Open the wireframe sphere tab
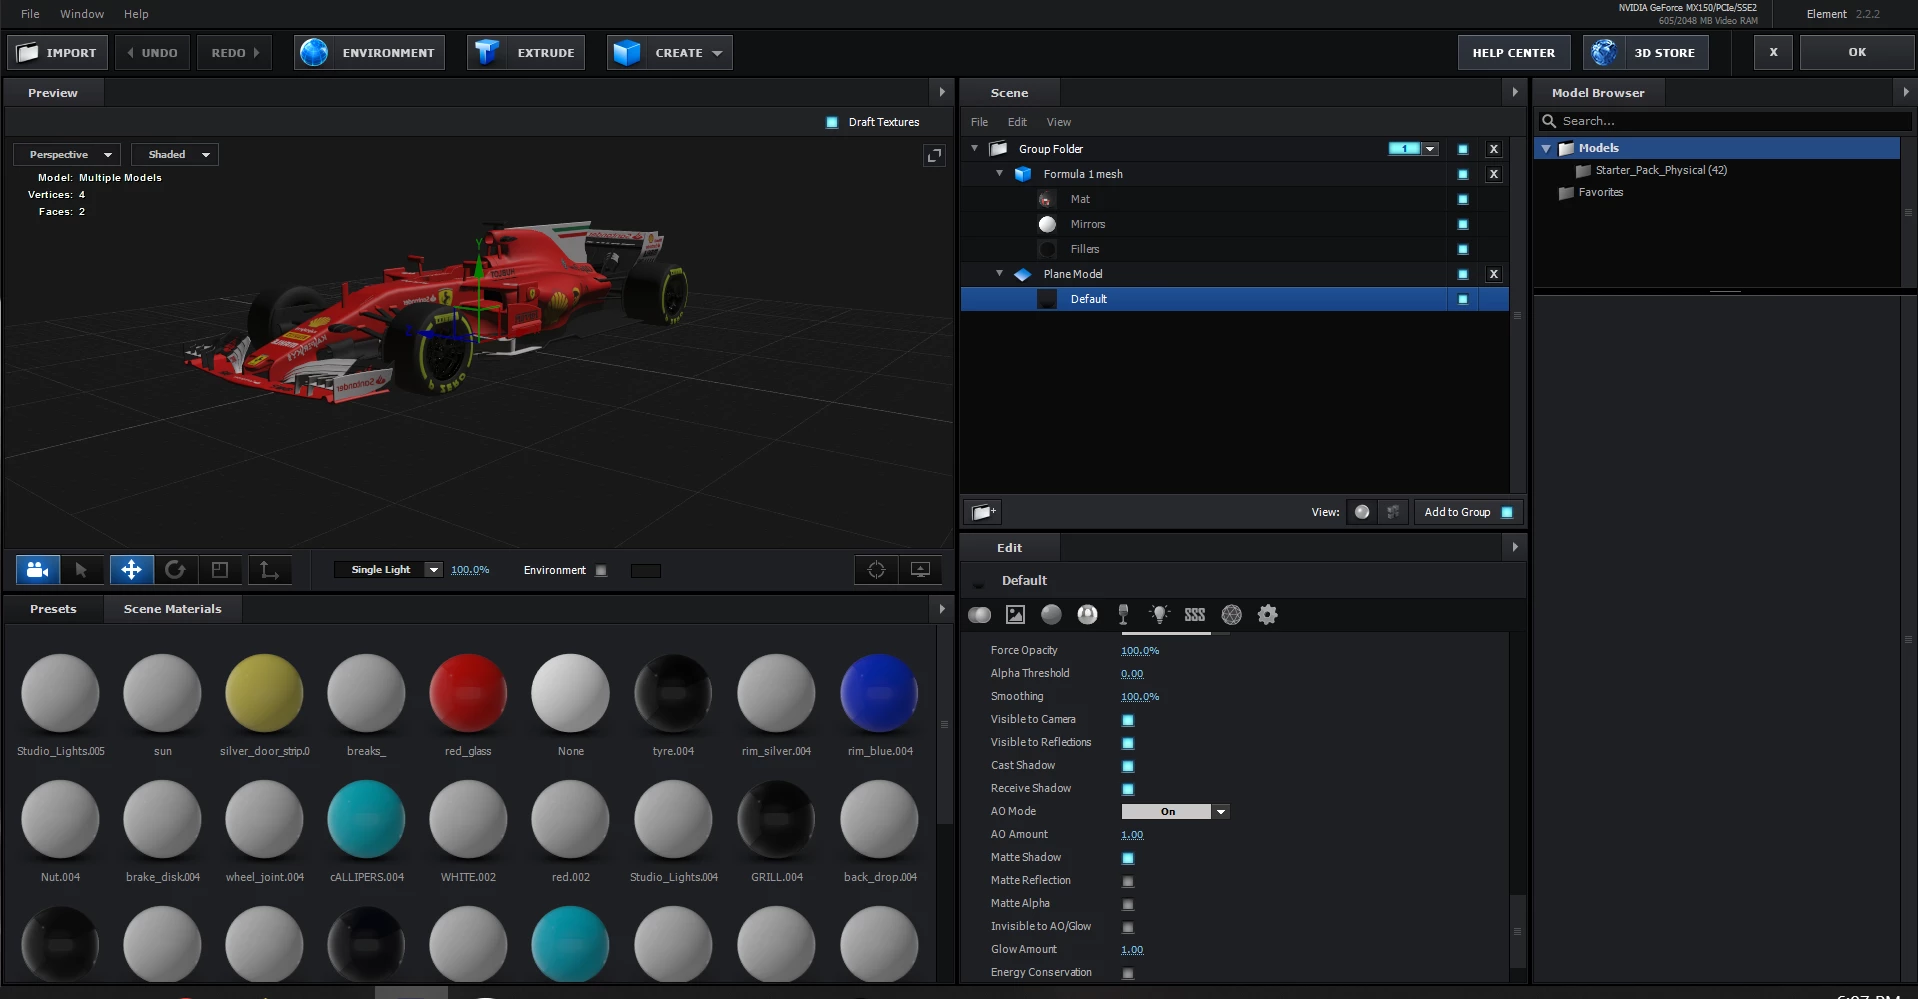This screenshot has height=999, width=1918. (x=1232, y=615)
